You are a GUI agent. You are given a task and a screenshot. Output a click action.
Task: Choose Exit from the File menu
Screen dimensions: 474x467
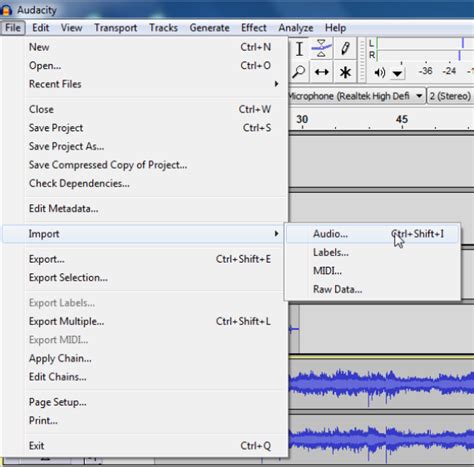coord(146,446)
